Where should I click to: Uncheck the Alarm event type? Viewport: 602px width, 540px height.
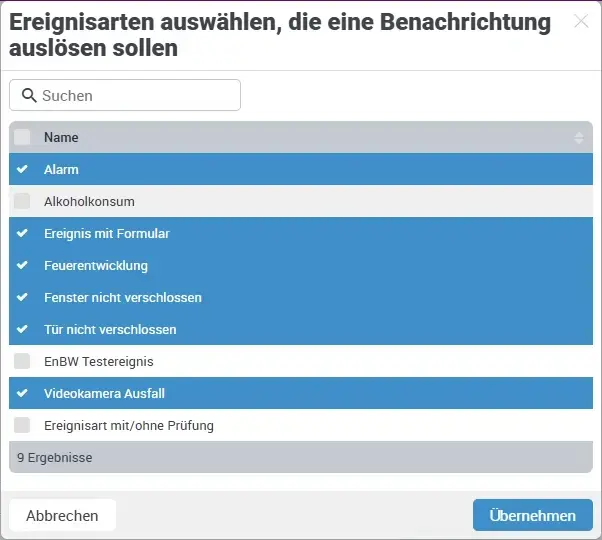pos(22,170)
